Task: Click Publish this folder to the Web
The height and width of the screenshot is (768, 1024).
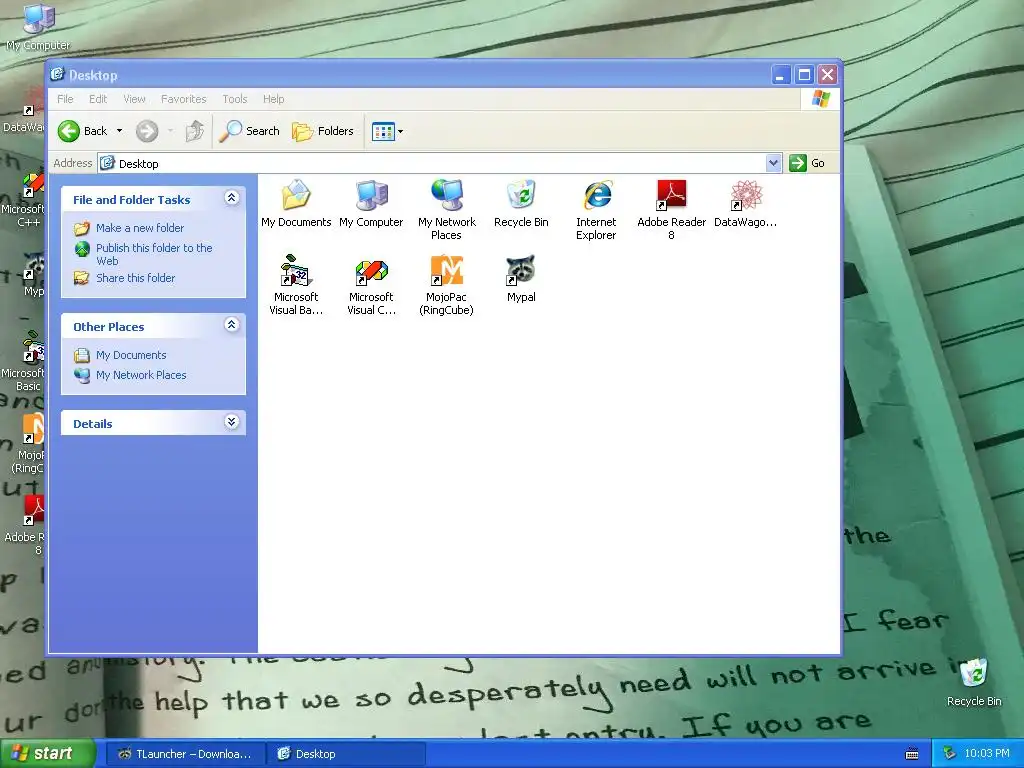Action: tap(154, 254)
